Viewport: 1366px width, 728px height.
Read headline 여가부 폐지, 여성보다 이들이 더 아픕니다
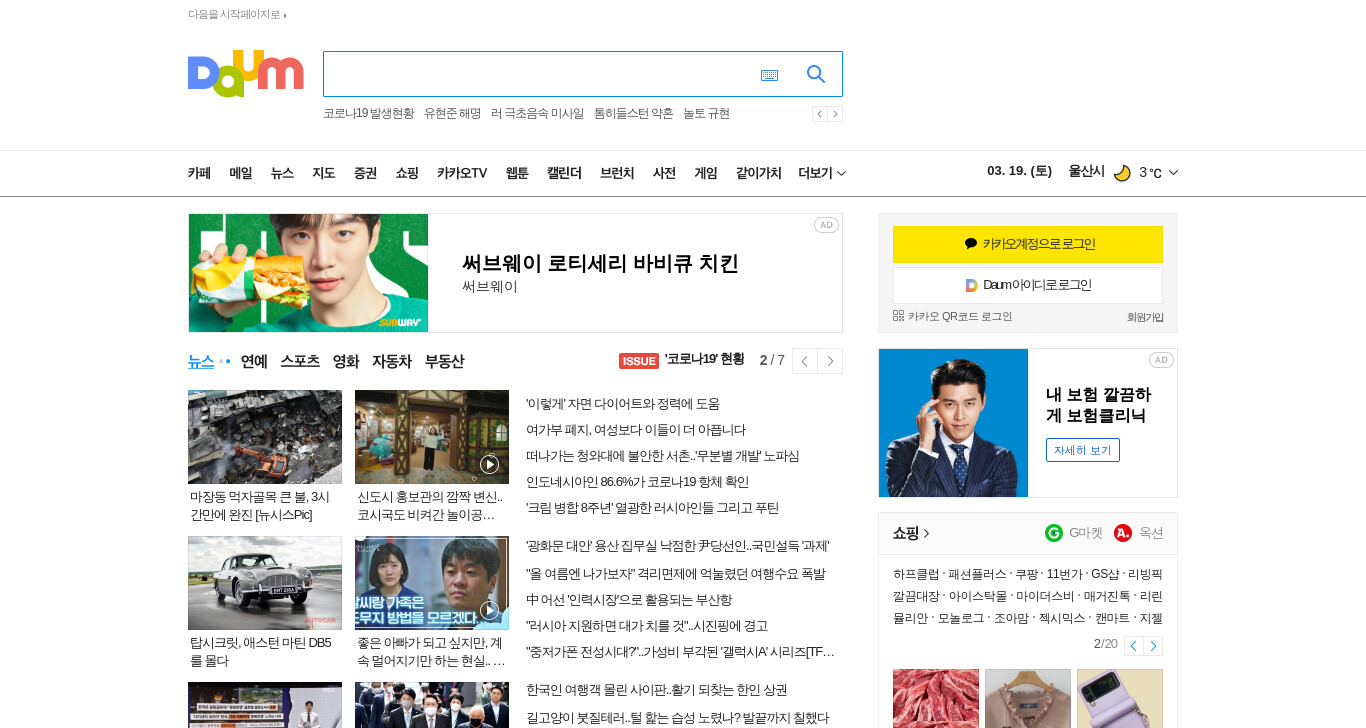coord(636,430)
